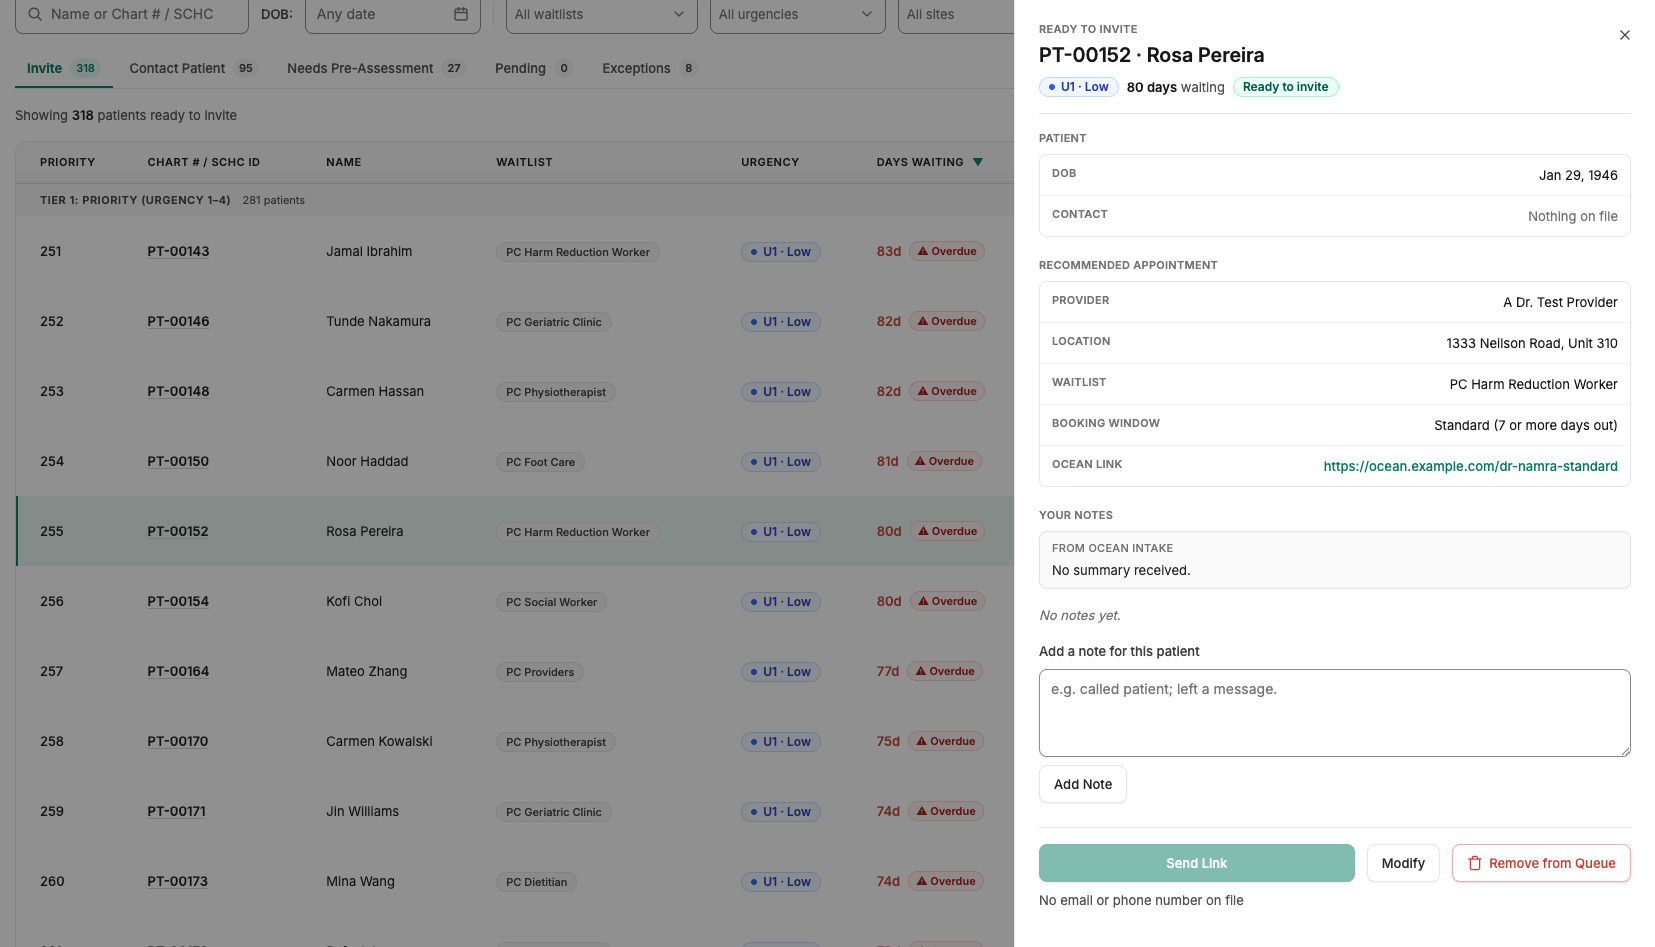Viewport: 1655px width, 947px height.
Task: Click the patient note text area
Action: (1334, 713)
